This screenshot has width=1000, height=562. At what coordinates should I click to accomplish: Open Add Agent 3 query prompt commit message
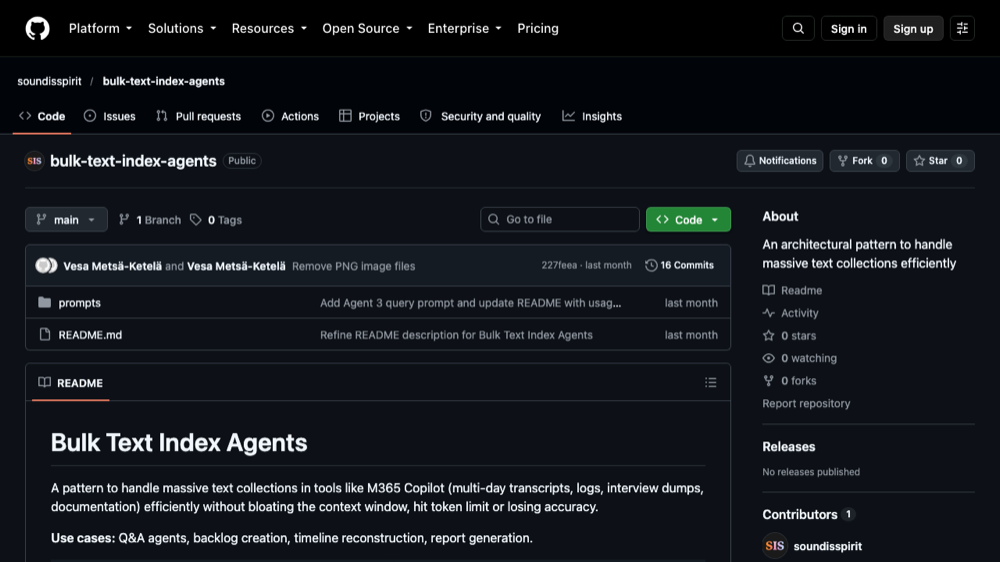pyautogui.click(x=471, y=303)
